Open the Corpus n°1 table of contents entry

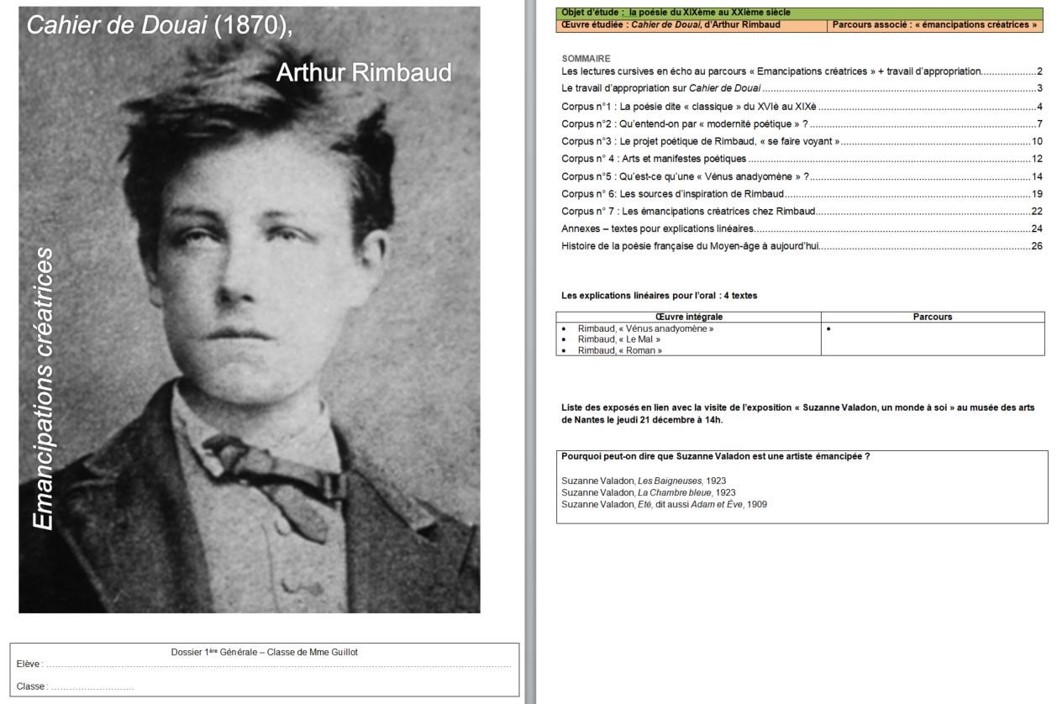(x=690, y=107)
